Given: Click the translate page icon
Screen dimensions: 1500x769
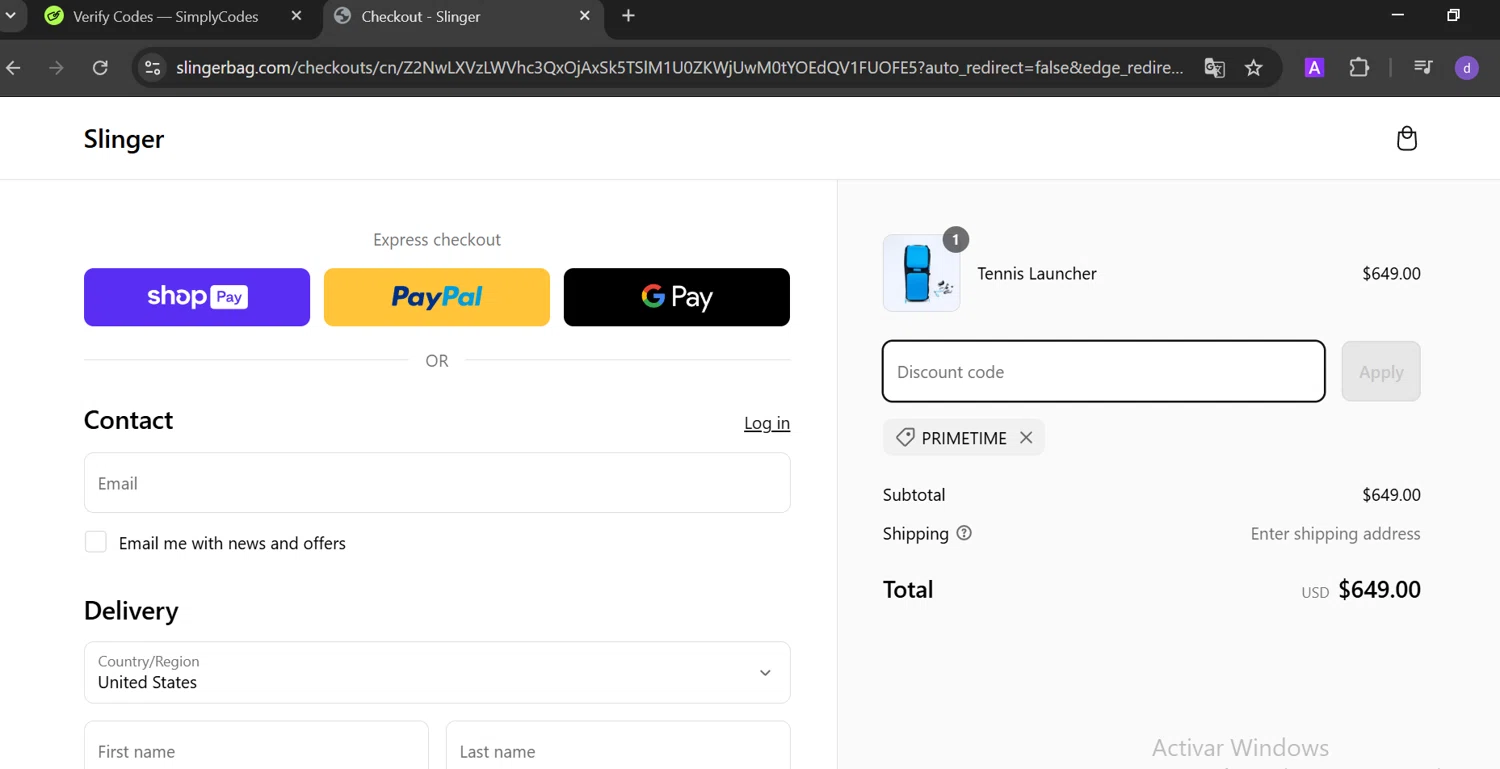Looking at the screenshot, I should coord(1214,68).
